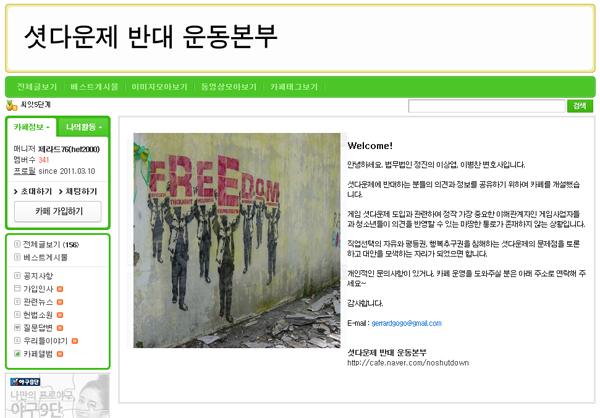Click the green 검색 search button
Screen dimensions: 600x418
(580, 106)
